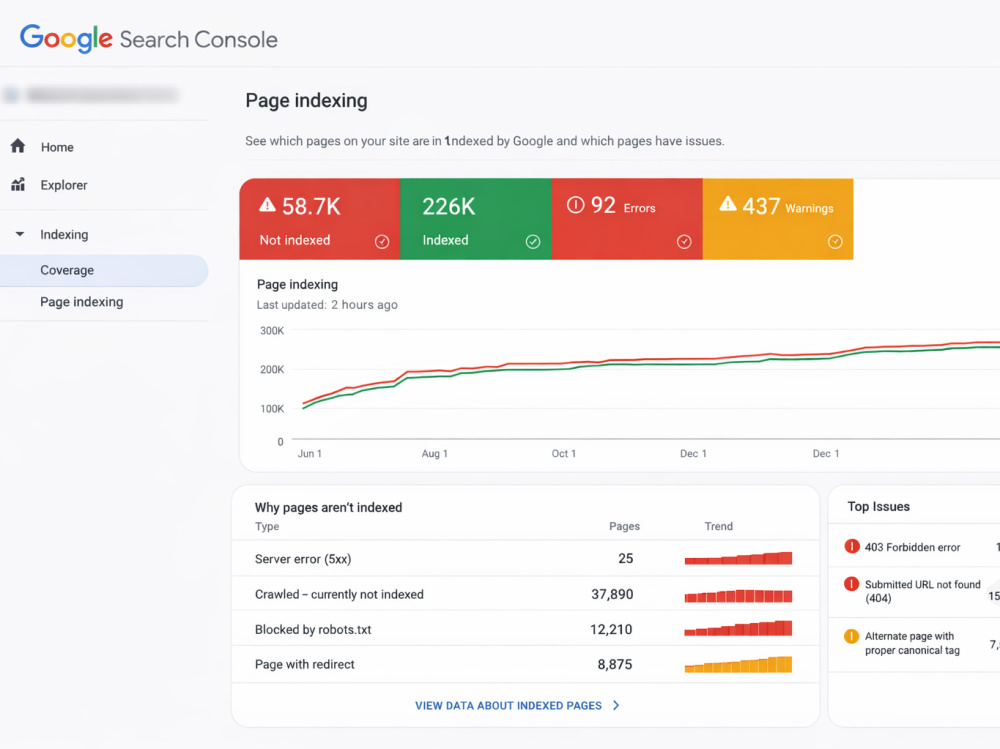Toggle the Errors card checkmark
The image size is (1000, 749).
tap(684, 241)
